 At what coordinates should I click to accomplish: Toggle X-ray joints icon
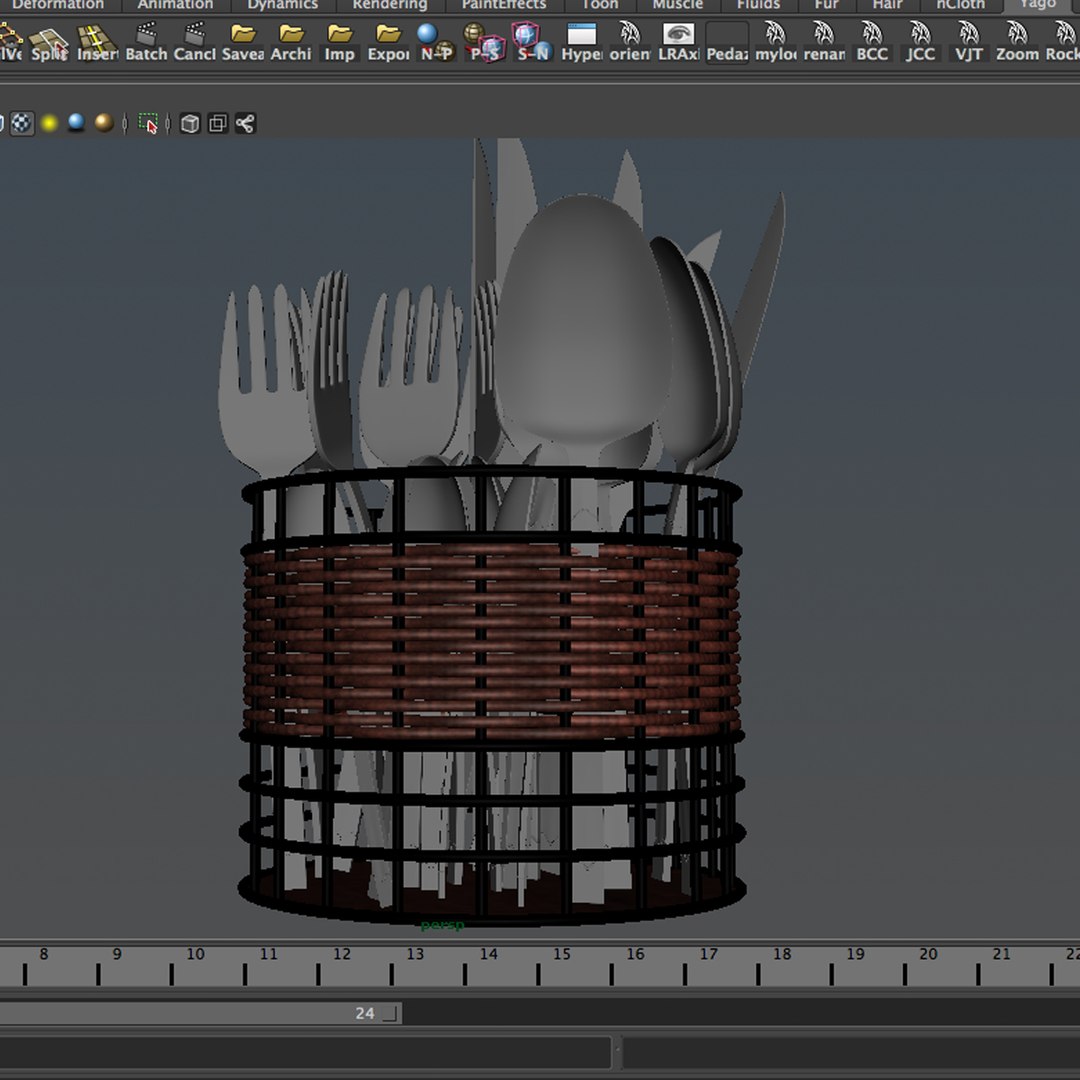(x=245, y=123)
